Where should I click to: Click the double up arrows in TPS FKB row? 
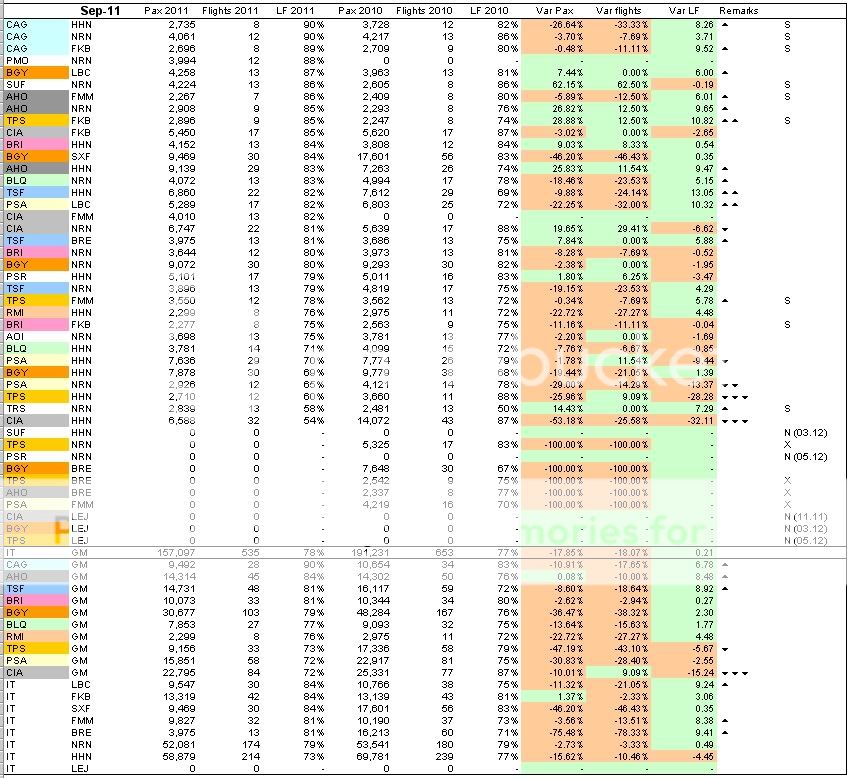(729, 120)
